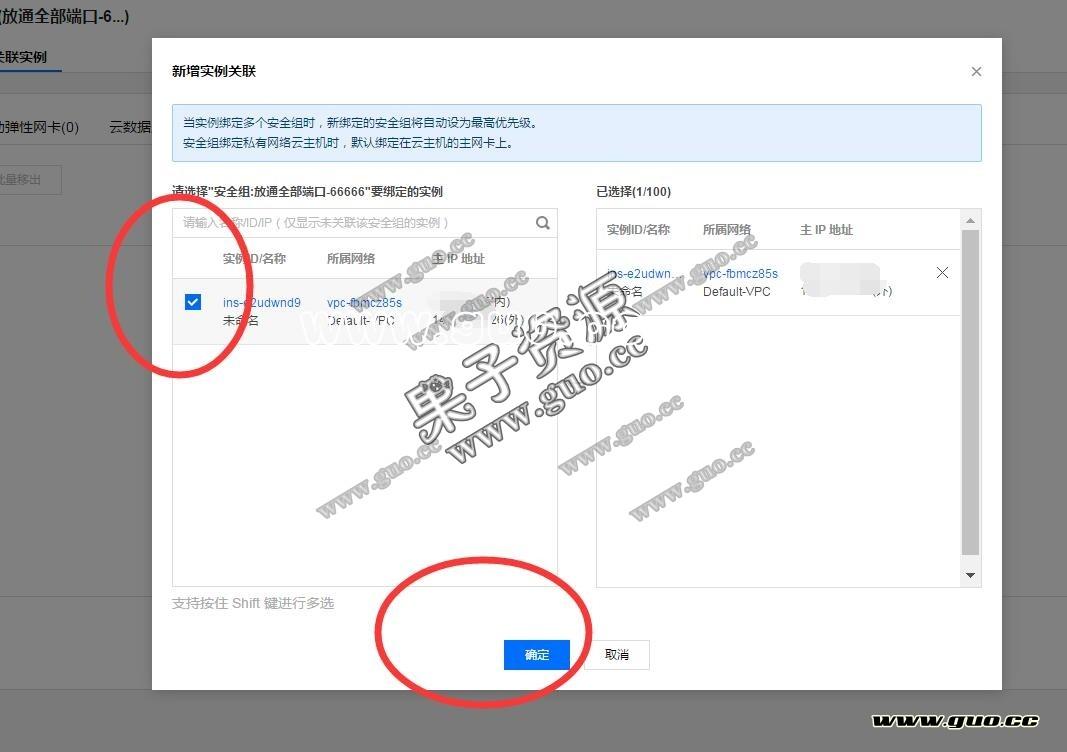The width and height of the screenshot is (1067, 752).
Task: Switch to the 云数据 tab
Action: point(130,127)
